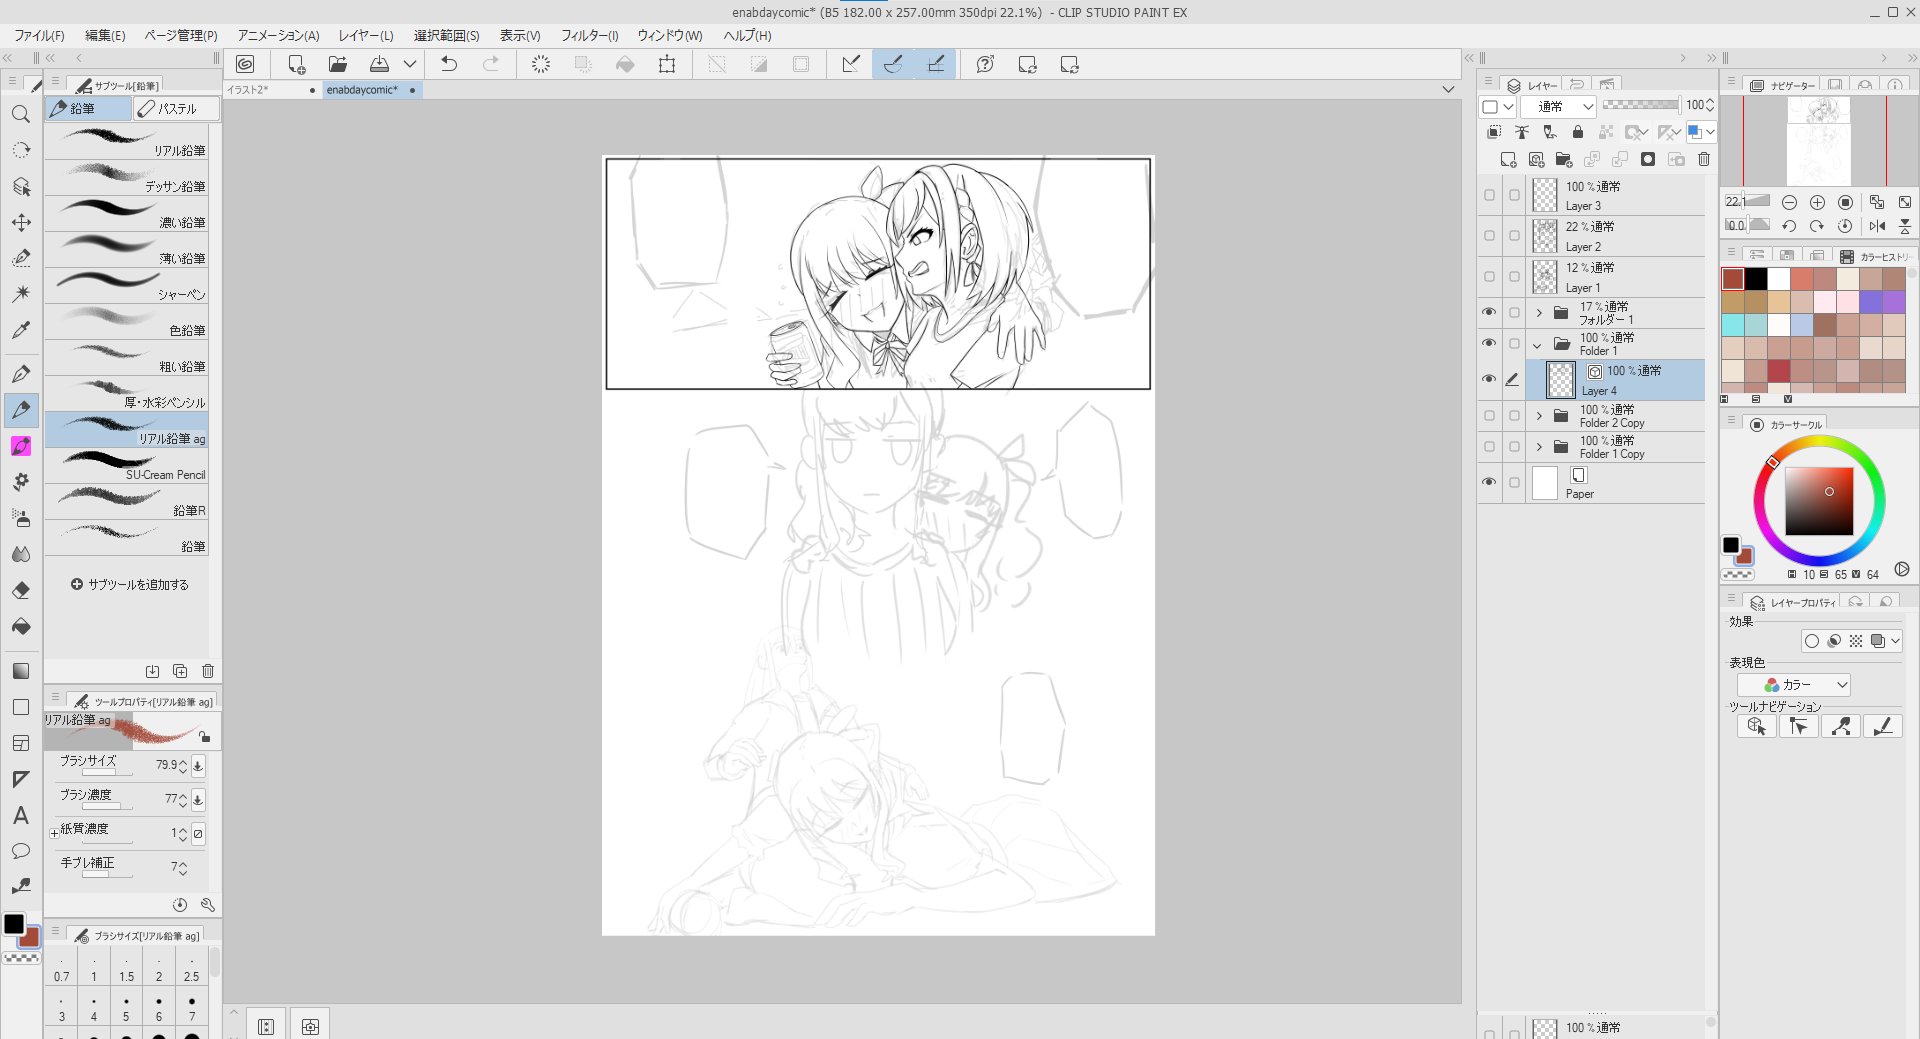The height and width of the screenshot is (1039, 1920).
Task: Select the Eraser tool
Action: coord(21,590)
